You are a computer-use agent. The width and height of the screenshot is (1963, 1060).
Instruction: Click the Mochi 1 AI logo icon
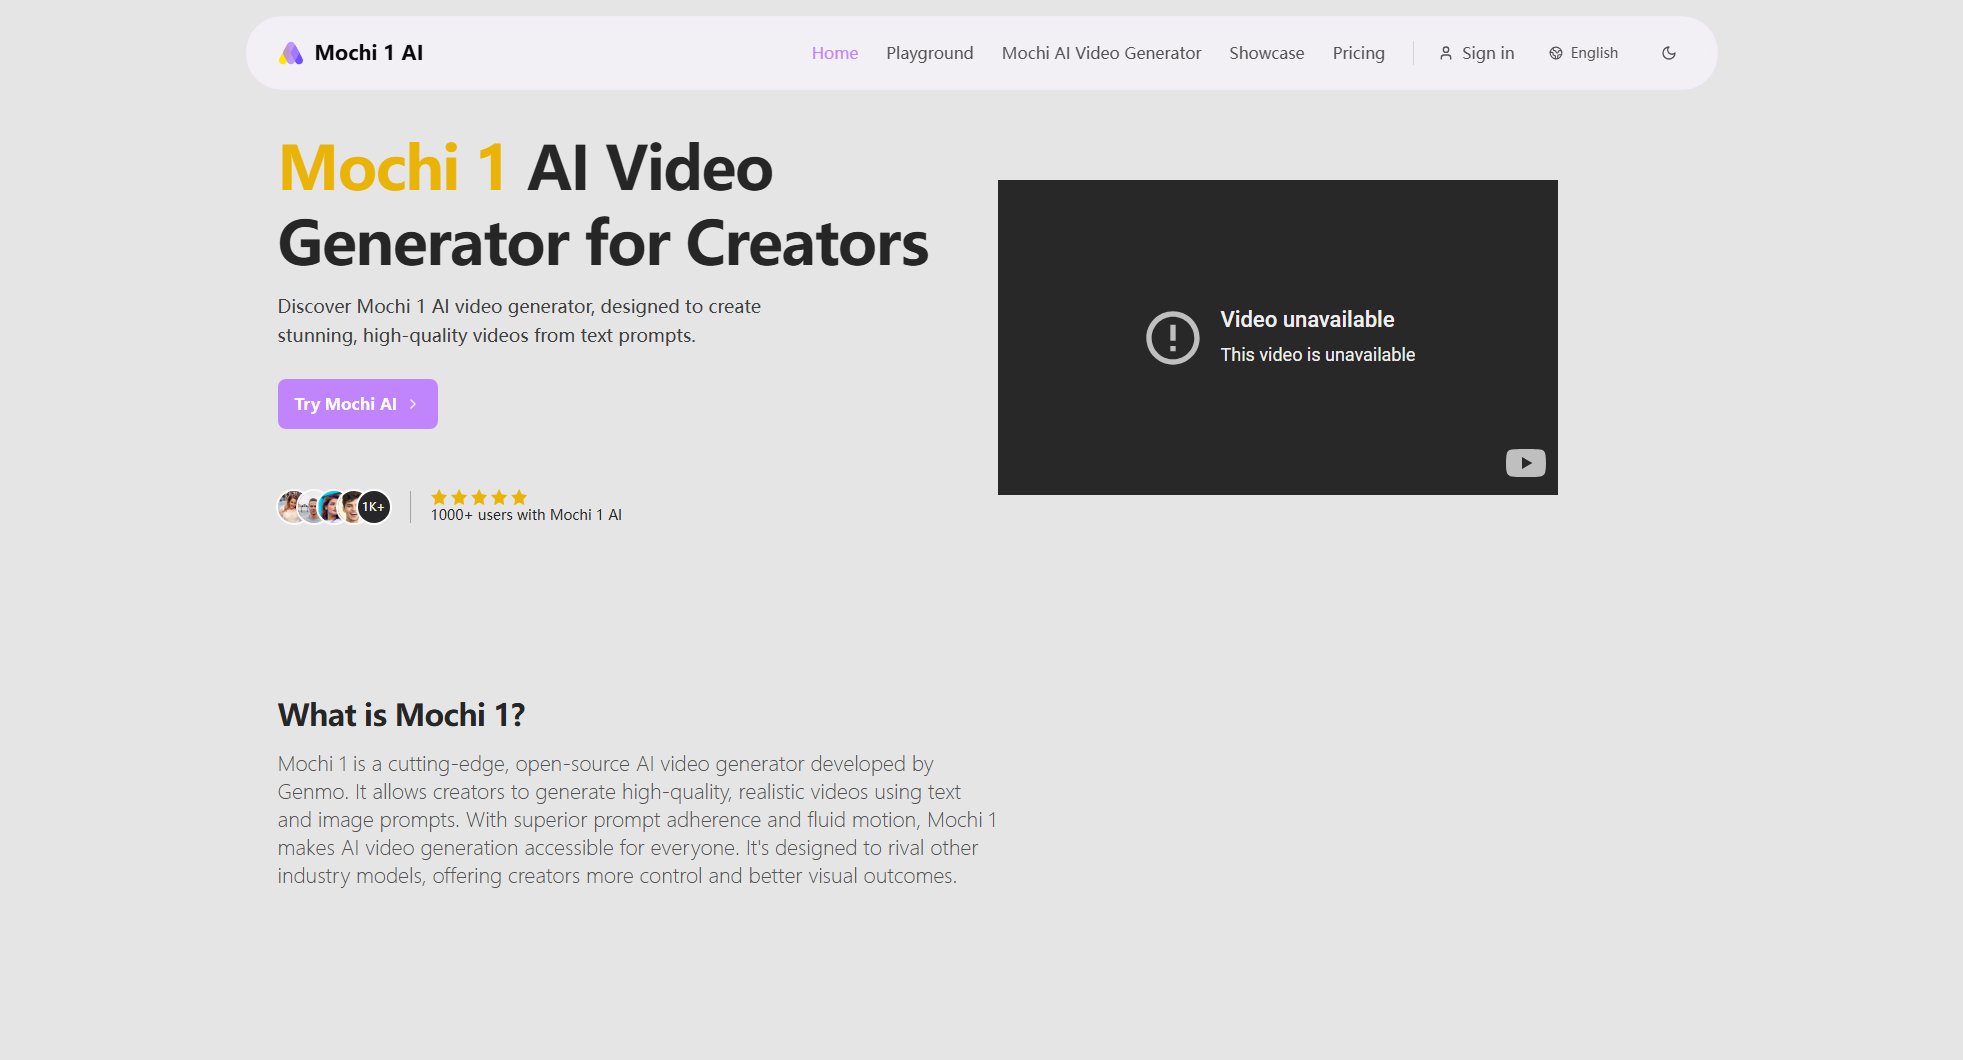click(291, 53)
